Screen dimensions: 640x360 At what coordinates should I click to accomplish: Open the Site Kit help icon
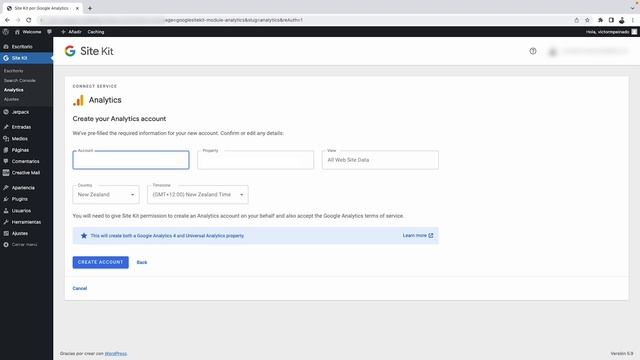click(533, 51)
